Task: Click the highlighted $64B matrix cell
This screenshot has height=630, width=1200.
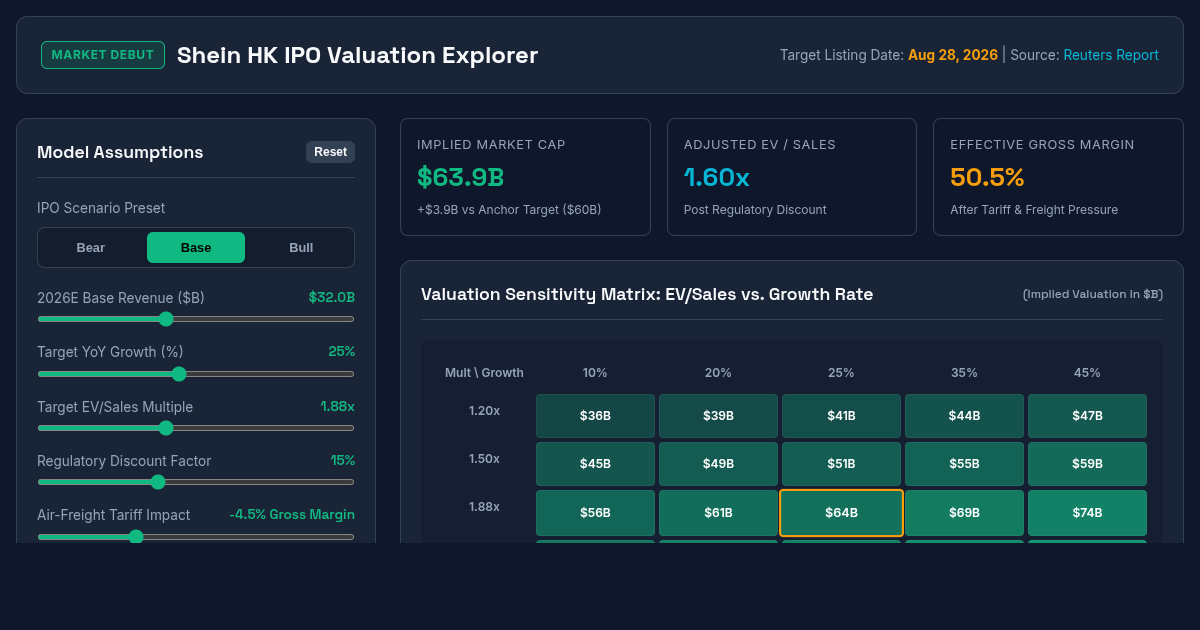Action: 841,513
